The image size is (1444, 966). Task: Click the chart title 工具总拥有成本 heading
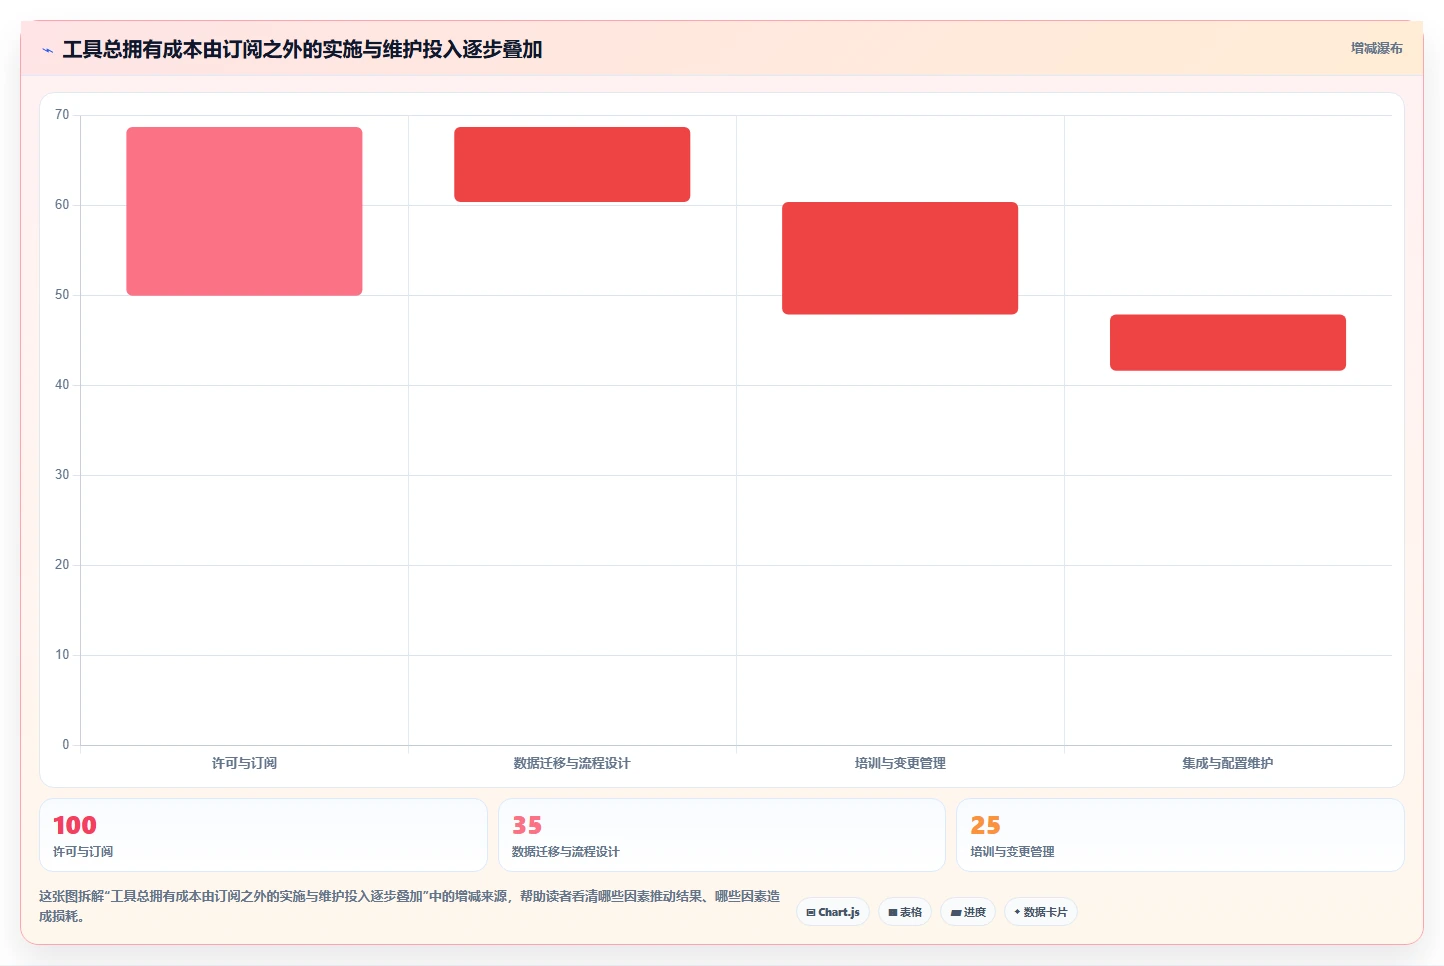[x=302, y=49]
